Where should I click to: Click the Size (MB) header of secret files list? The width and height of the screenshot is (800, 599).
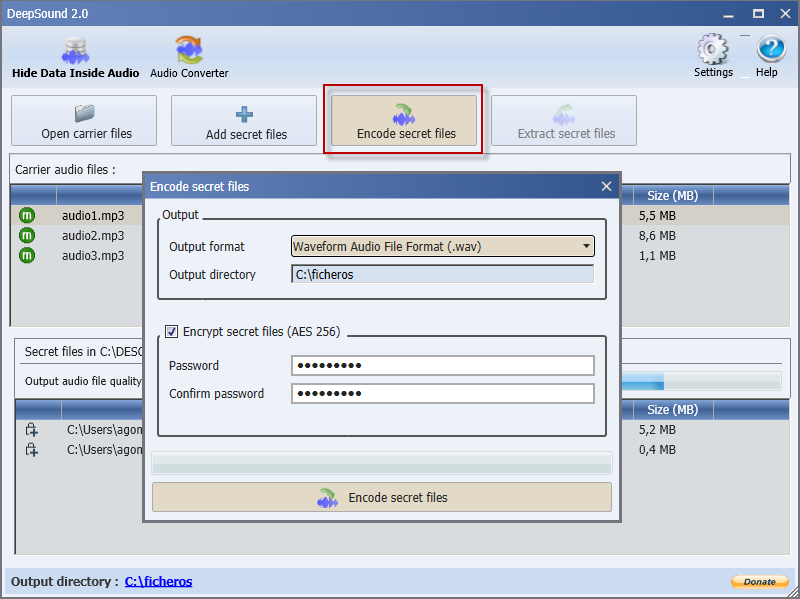pos(673,410)
